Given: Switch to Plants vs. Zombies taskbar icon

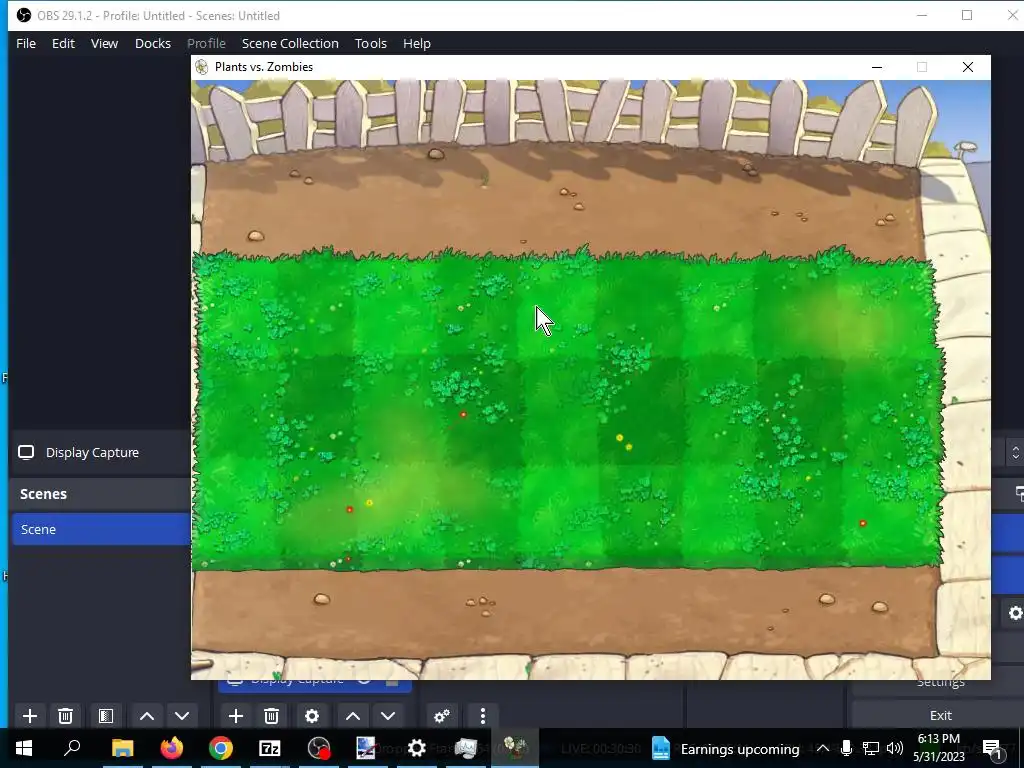Looking at the screenshot, I should tap(515, 748).
